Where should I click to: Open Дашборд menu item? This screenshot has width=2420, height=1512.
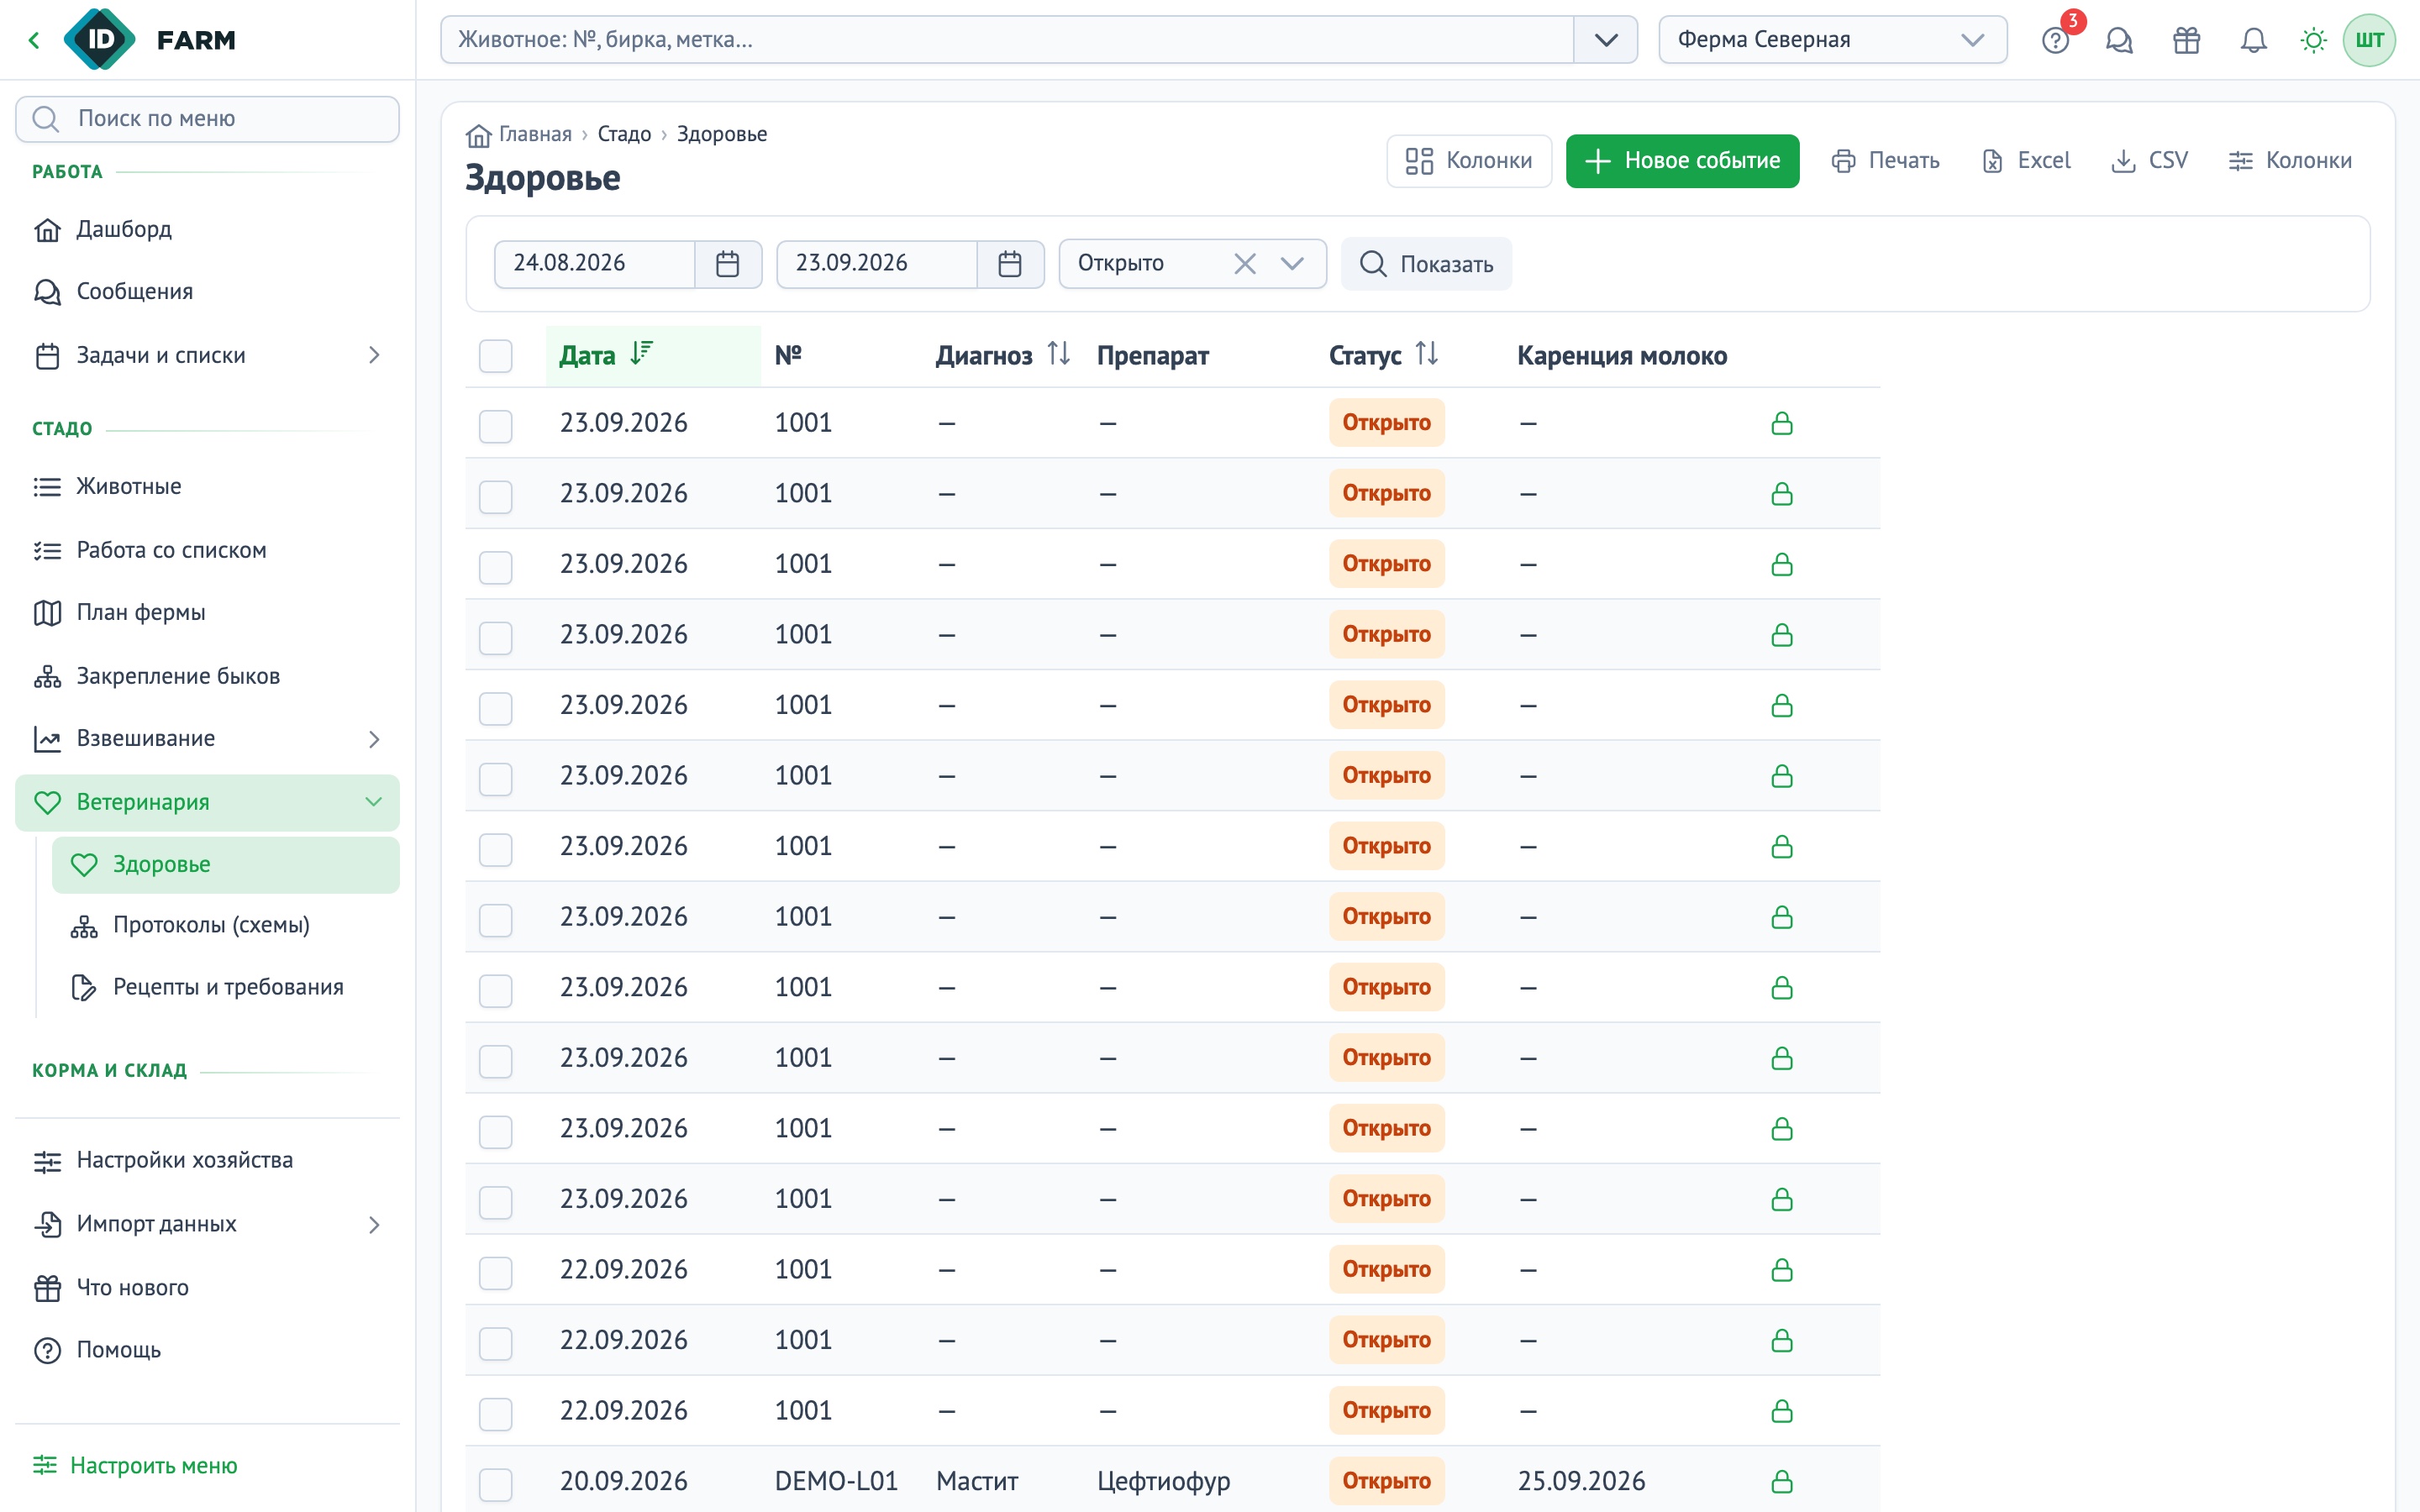(207, 230)
